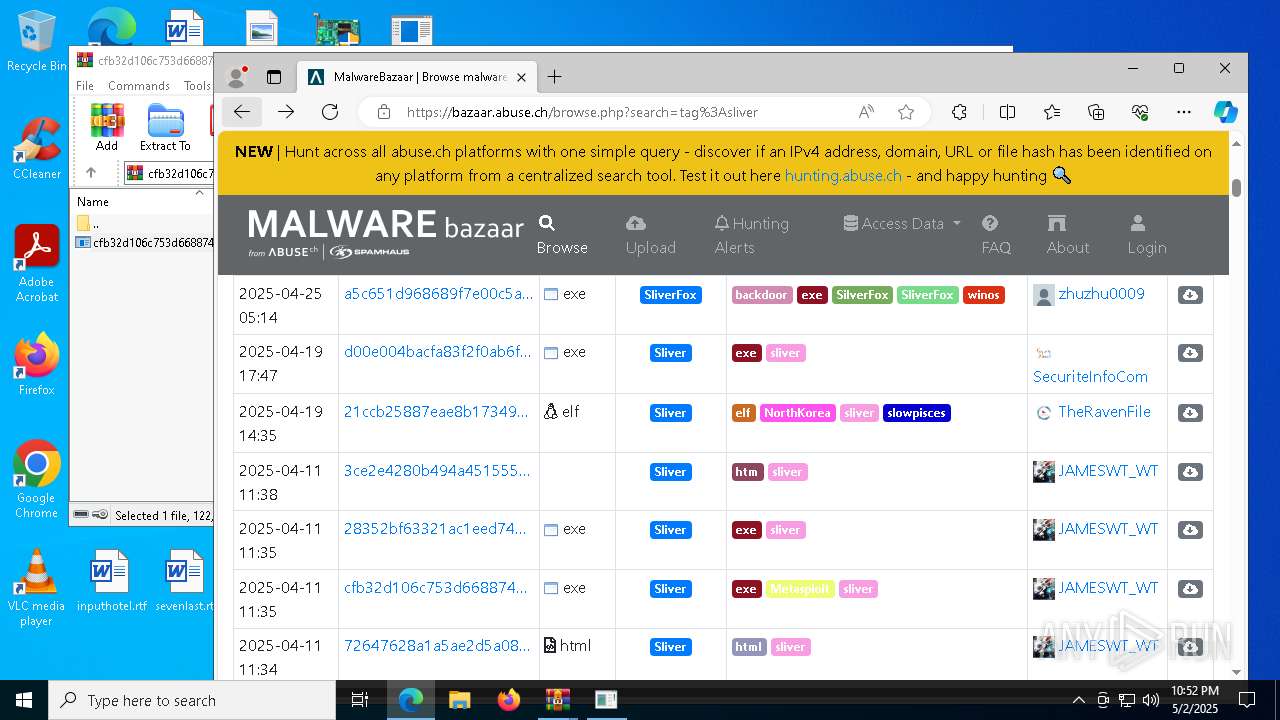Open reporter zhuzhu0009 profile link

pos(1101,294)
